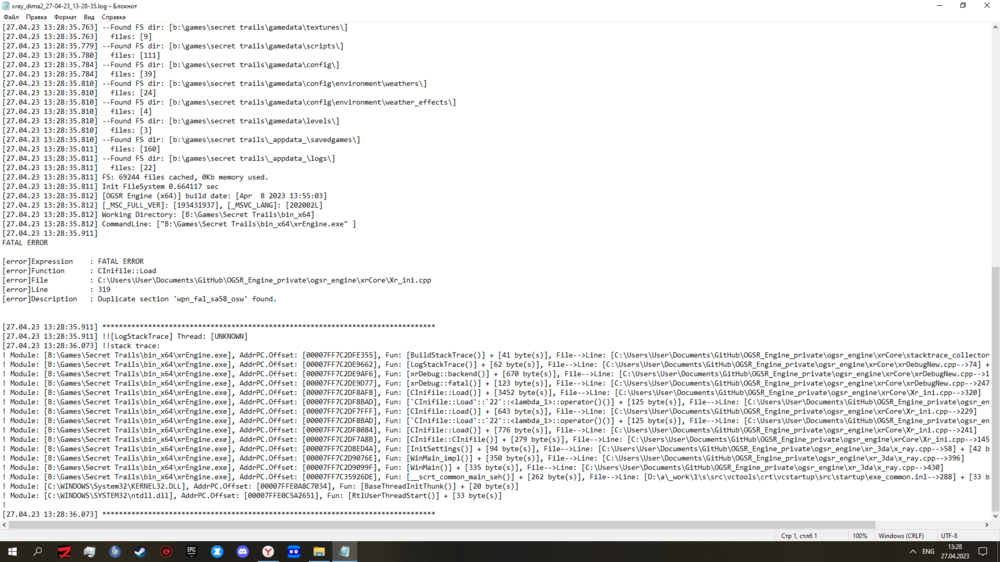Click the '_appdata_\savedgames\' line
Screen dimensions: 1000x562
(181, 140)
